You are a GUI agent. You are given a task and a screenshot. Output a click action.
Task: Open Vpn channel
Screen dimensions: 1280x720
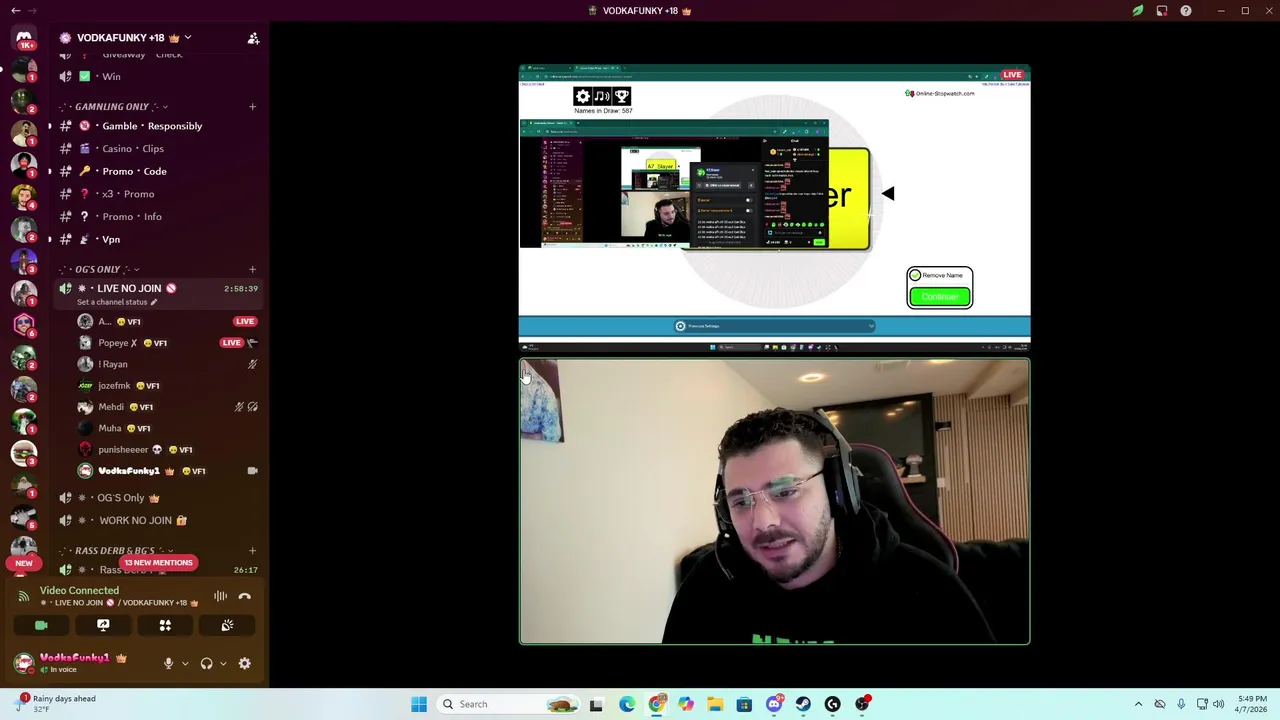click(x=157, y=239)
